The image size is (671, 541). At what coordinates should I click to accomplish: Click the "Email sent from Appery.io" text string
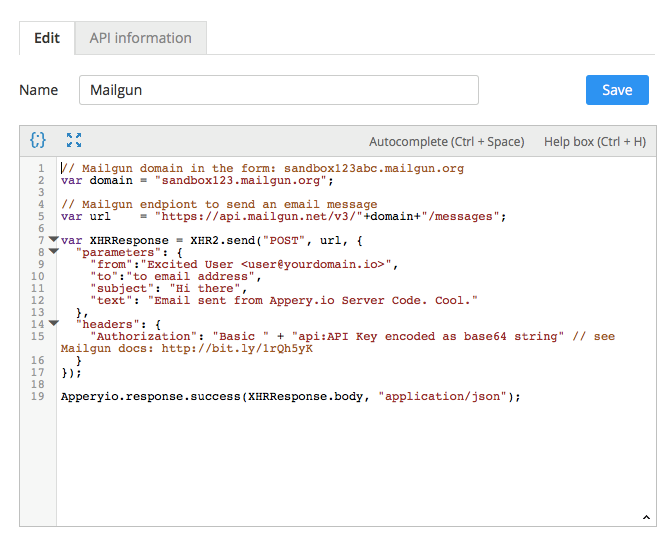[x=312, y=300]
